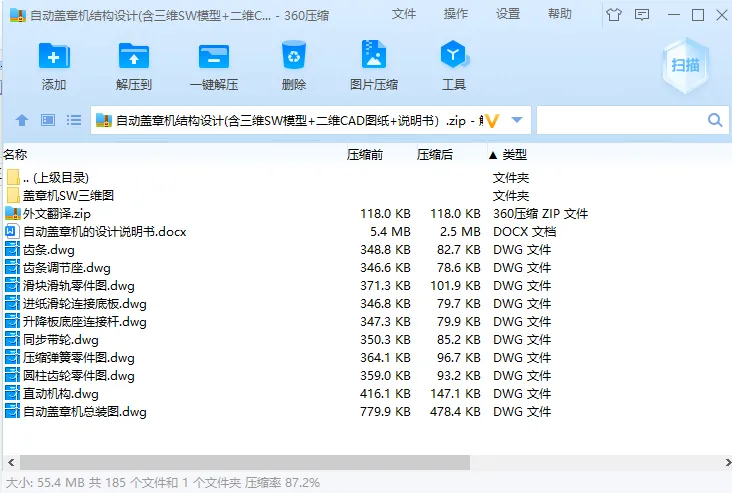The width and height of the screenshot is (732, 493).
Task: Open the 操作 menu
Action: coord(456,14)
